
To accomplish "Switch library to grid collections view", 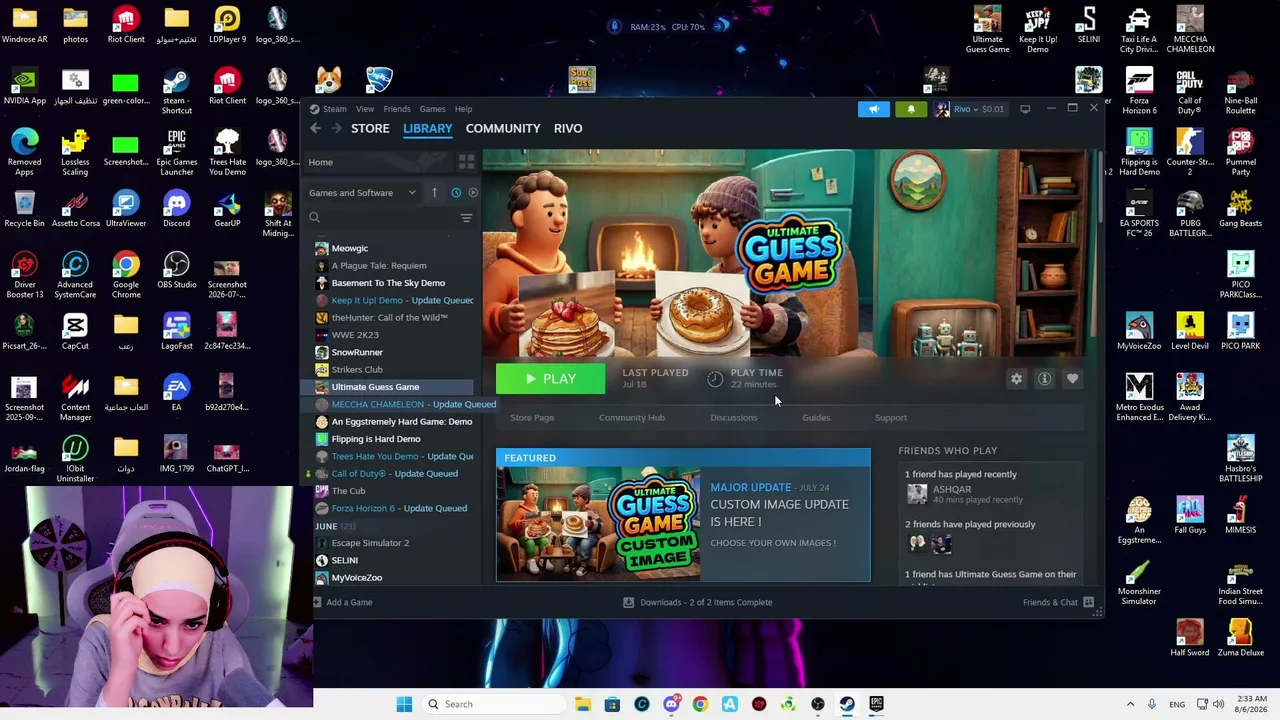I will point(466,162).
